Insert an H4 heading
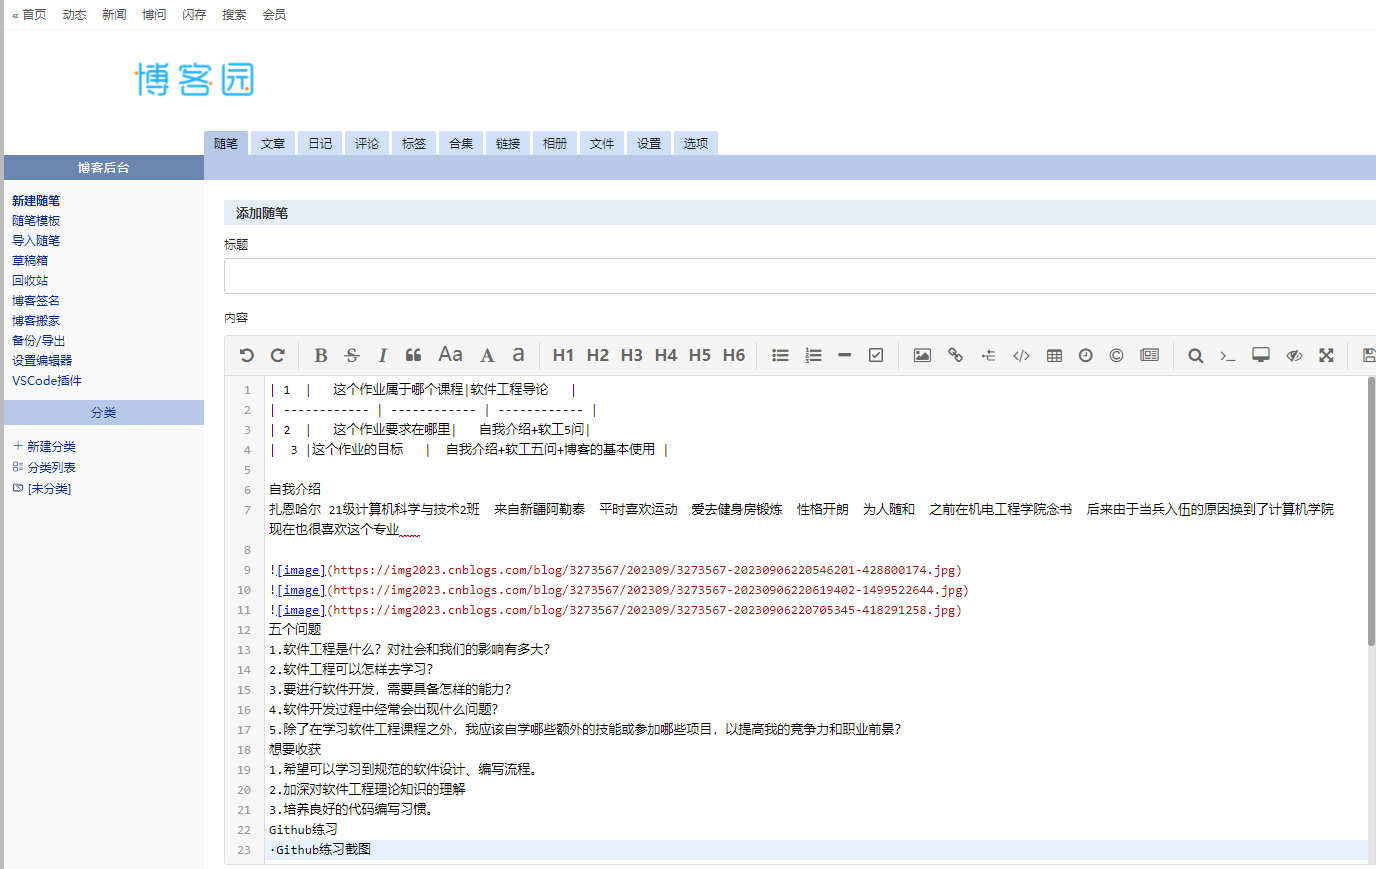1376x869 pixels. pyautogui.click(x=665, y=355)
